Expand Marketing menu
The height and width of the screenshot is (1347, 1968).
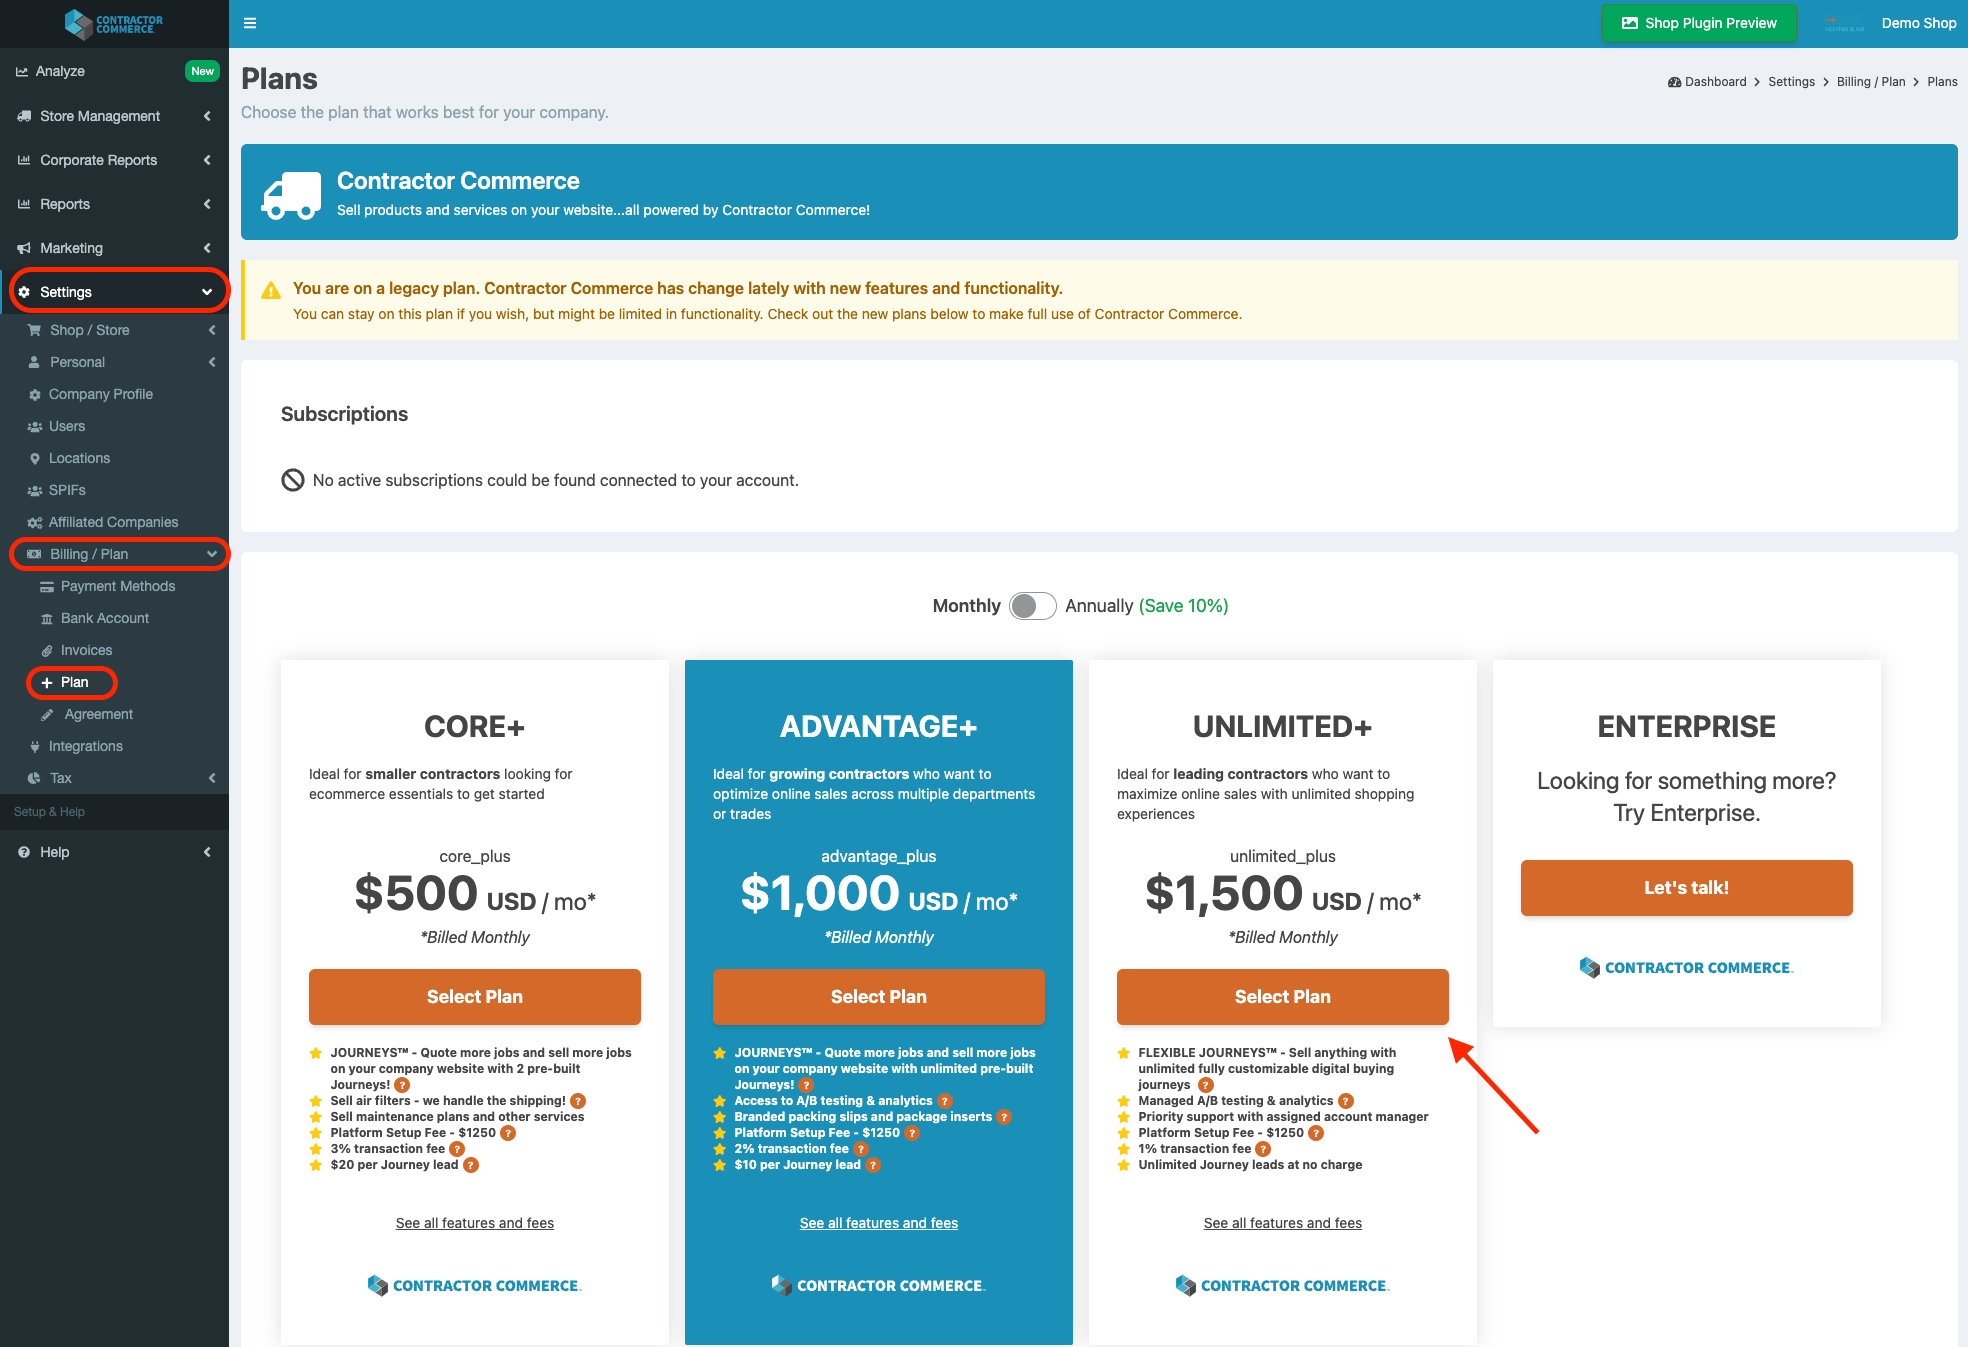coord(114,248)
